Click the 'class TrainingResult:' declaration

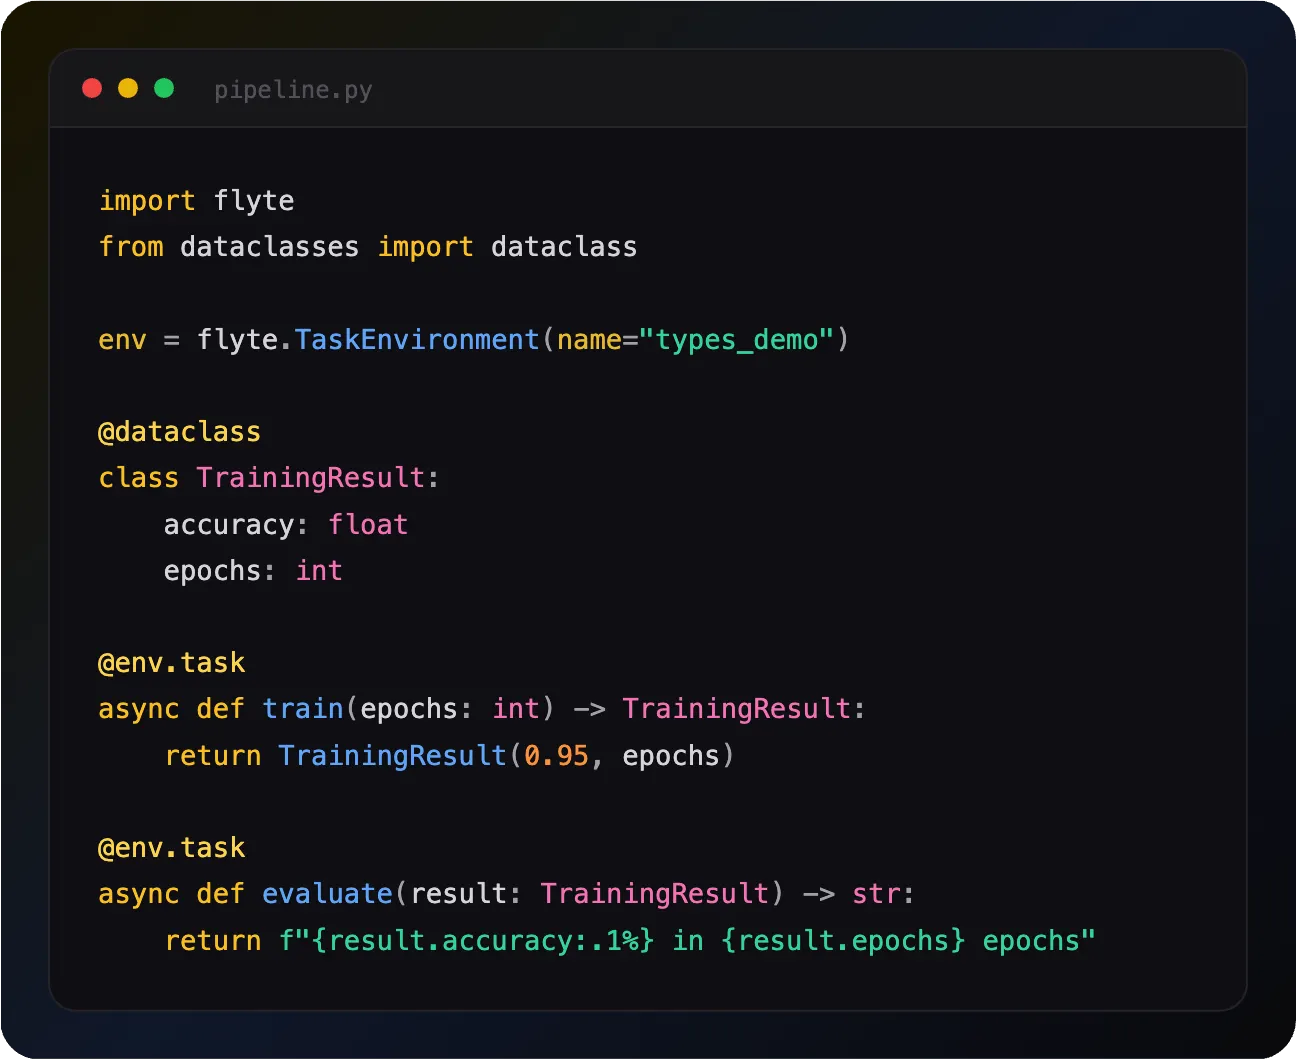269,478
